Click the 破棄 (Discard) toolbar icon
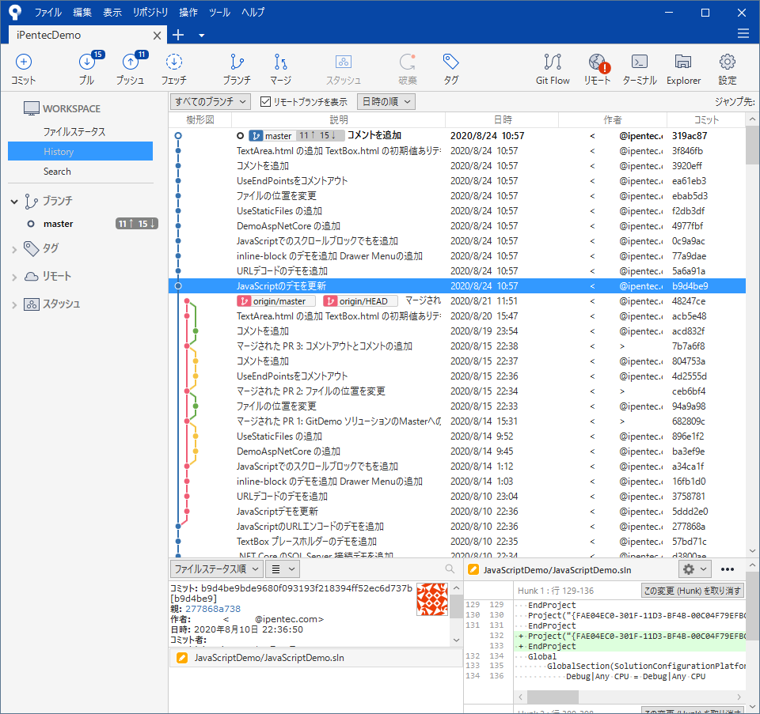Viewport: 760px width, 714px height. pos(407,69)
